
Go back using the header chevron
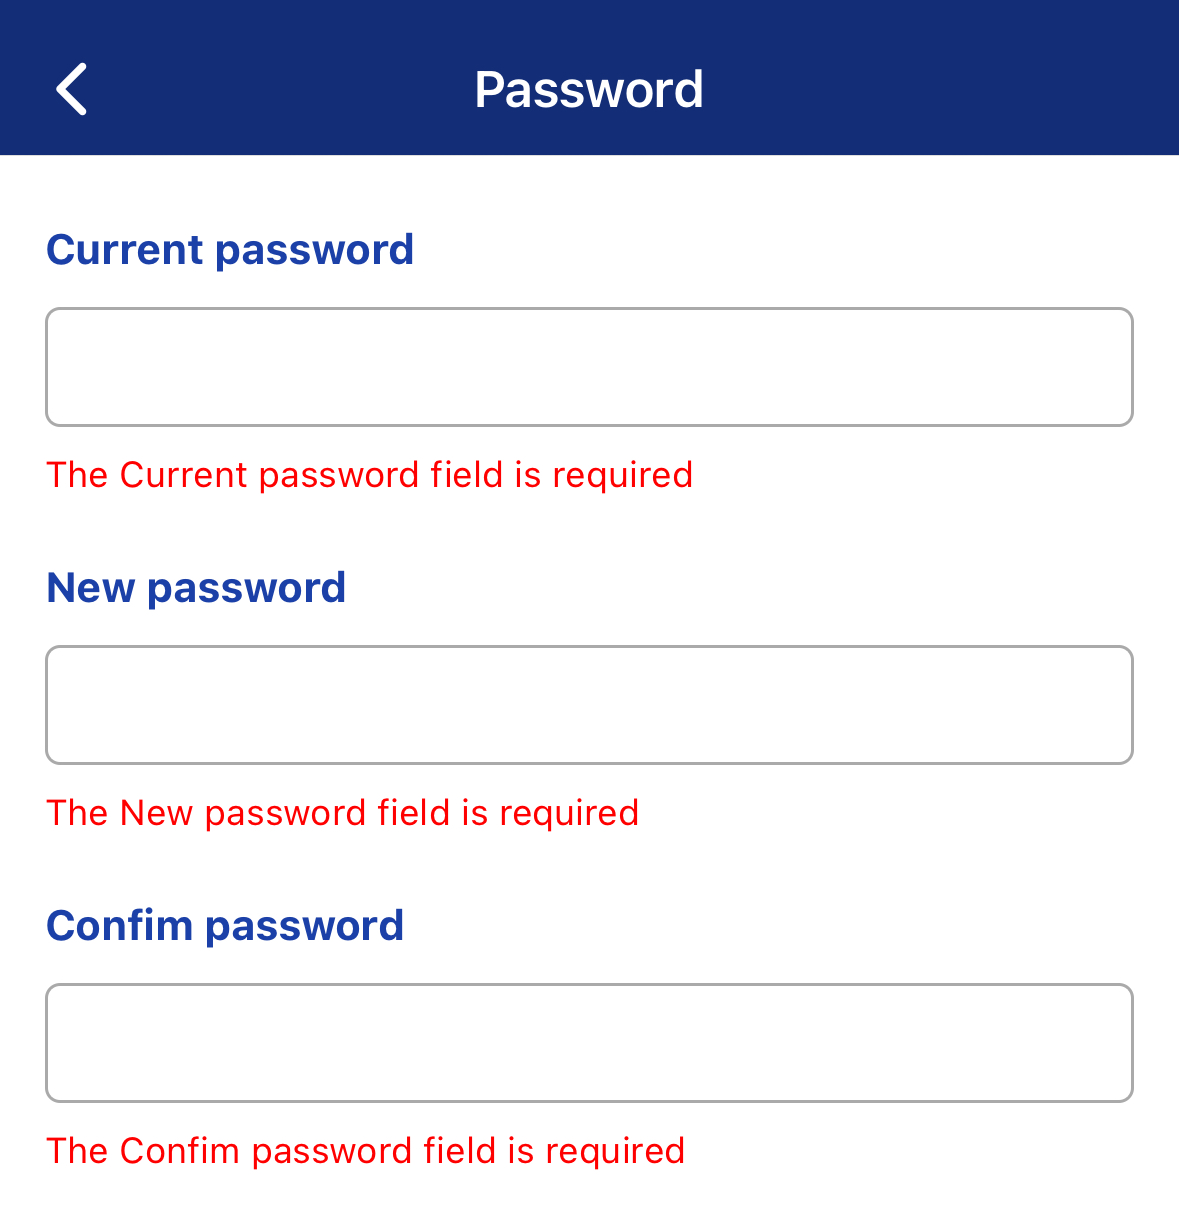click(x=71, y=89)
